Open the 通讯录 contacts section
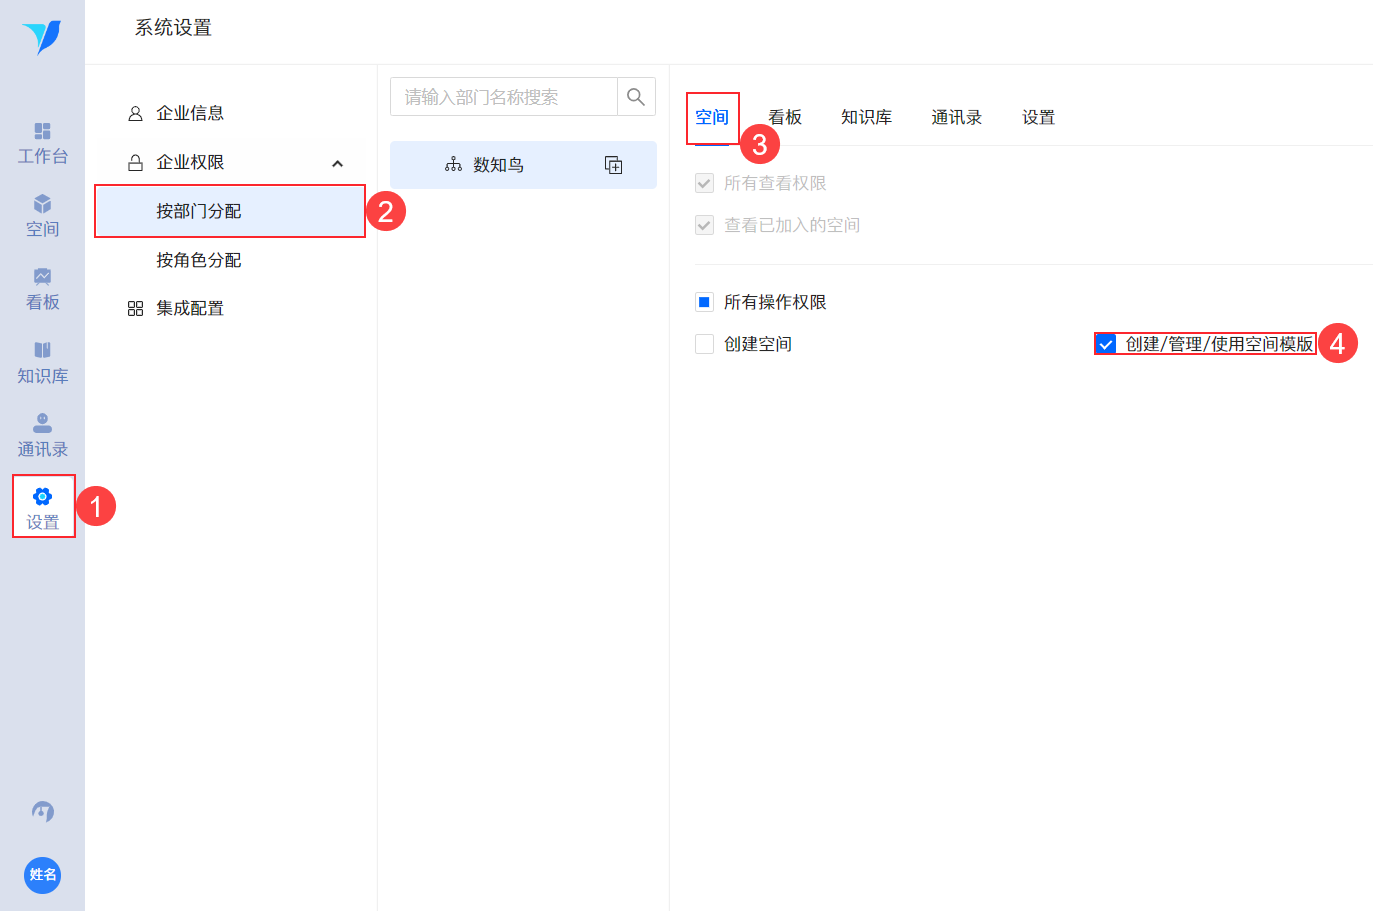This screenshot has height=911, width=1373. pos(42,433)
